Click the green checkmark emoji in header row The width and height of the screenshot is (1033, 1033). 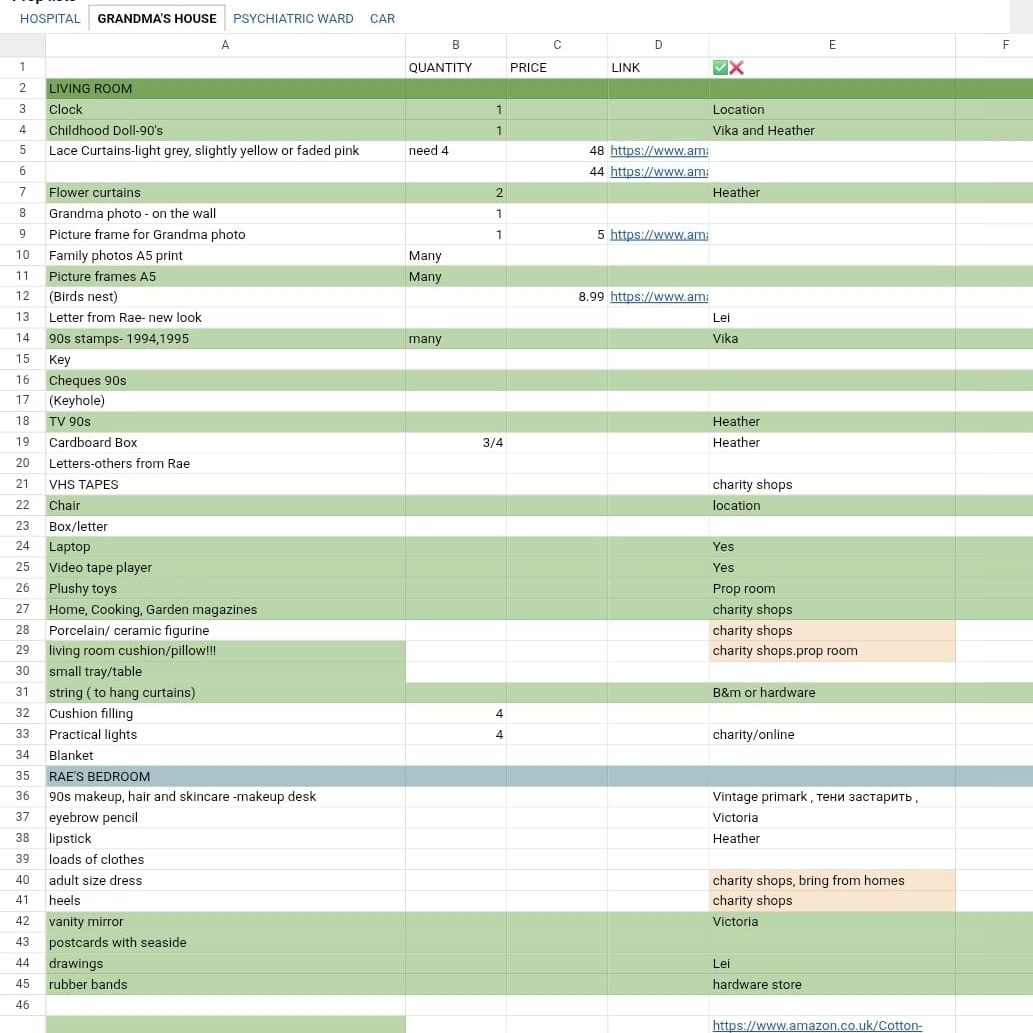click(x=720, y=68)
